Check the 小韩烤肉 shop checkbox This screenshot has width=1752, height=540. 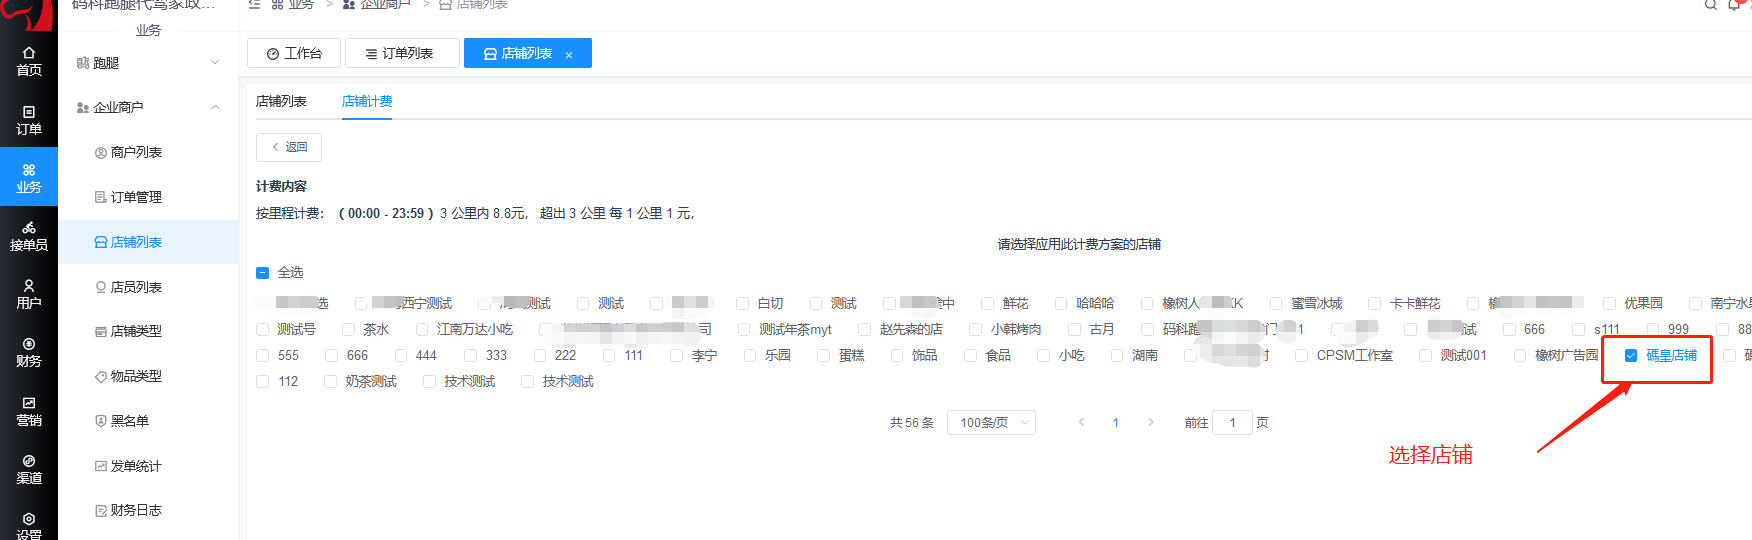point(976,329)
